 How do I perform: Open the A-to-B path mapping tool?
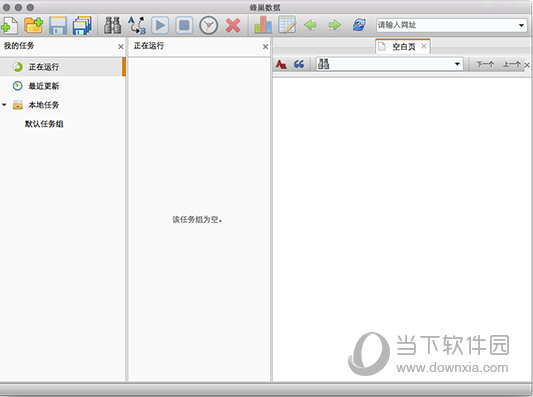point(137,25)
